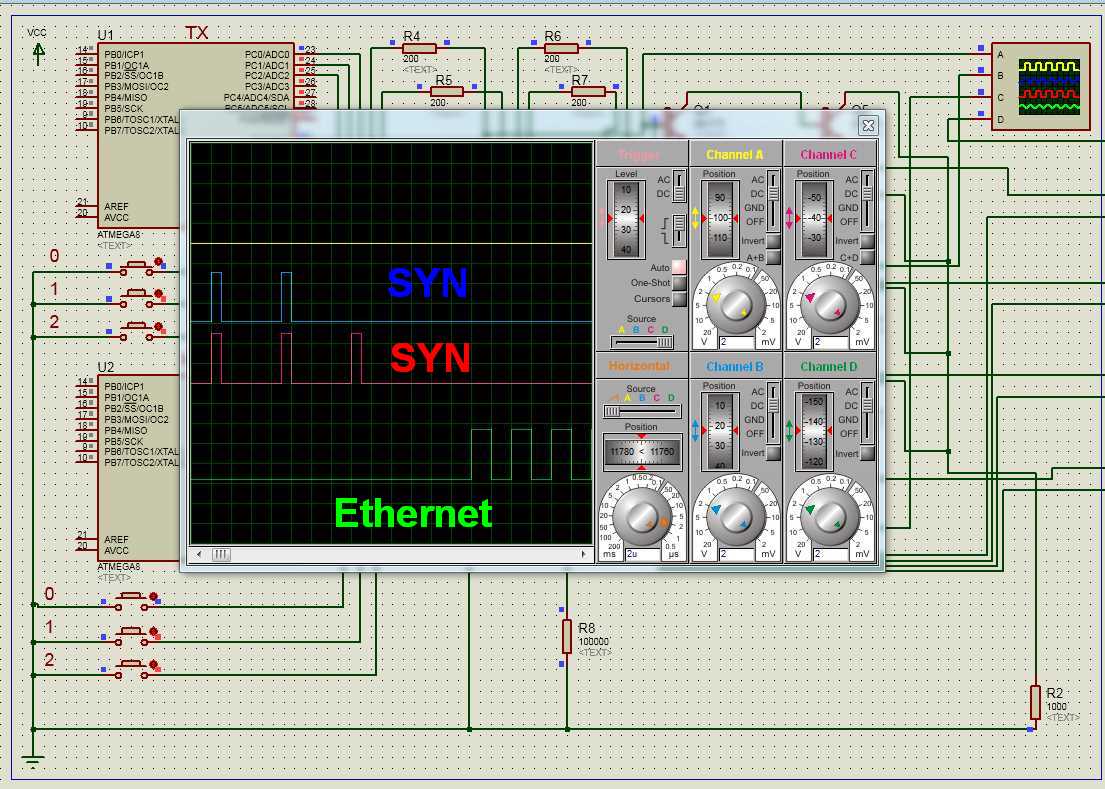
Task: Select the R4 200 ohm resistor
Action: point(419,47)
